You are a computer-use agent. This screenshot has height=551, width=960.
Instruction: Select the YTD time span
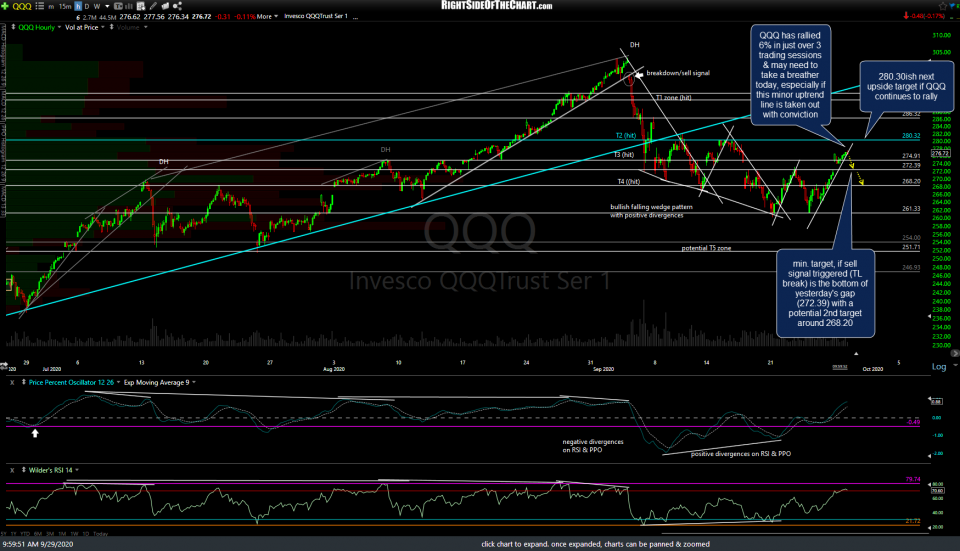[25, 534]
